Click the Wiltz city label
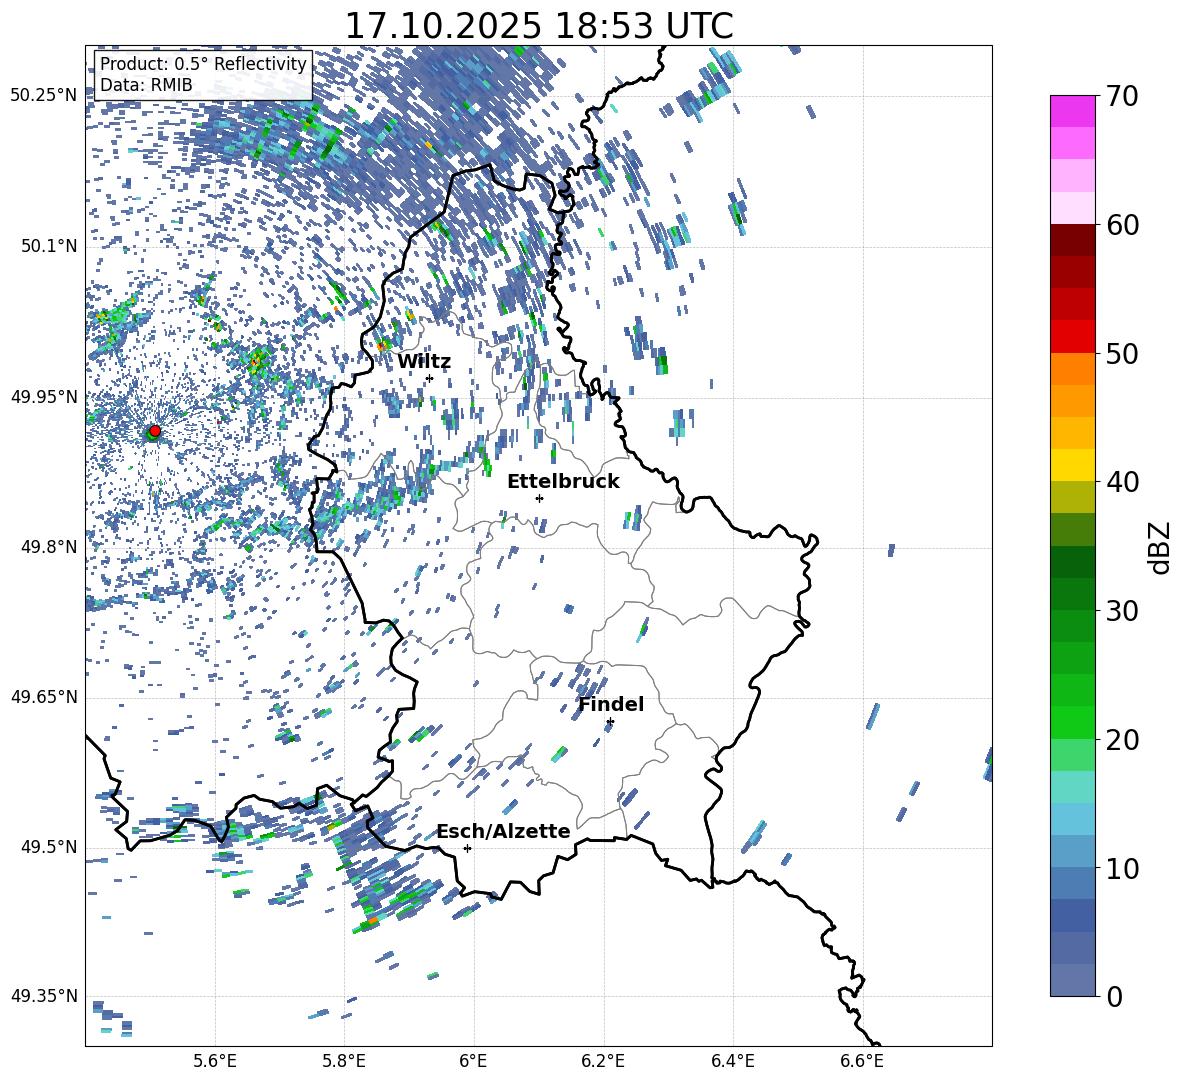1184x1081 pixels. pos(424,362)
